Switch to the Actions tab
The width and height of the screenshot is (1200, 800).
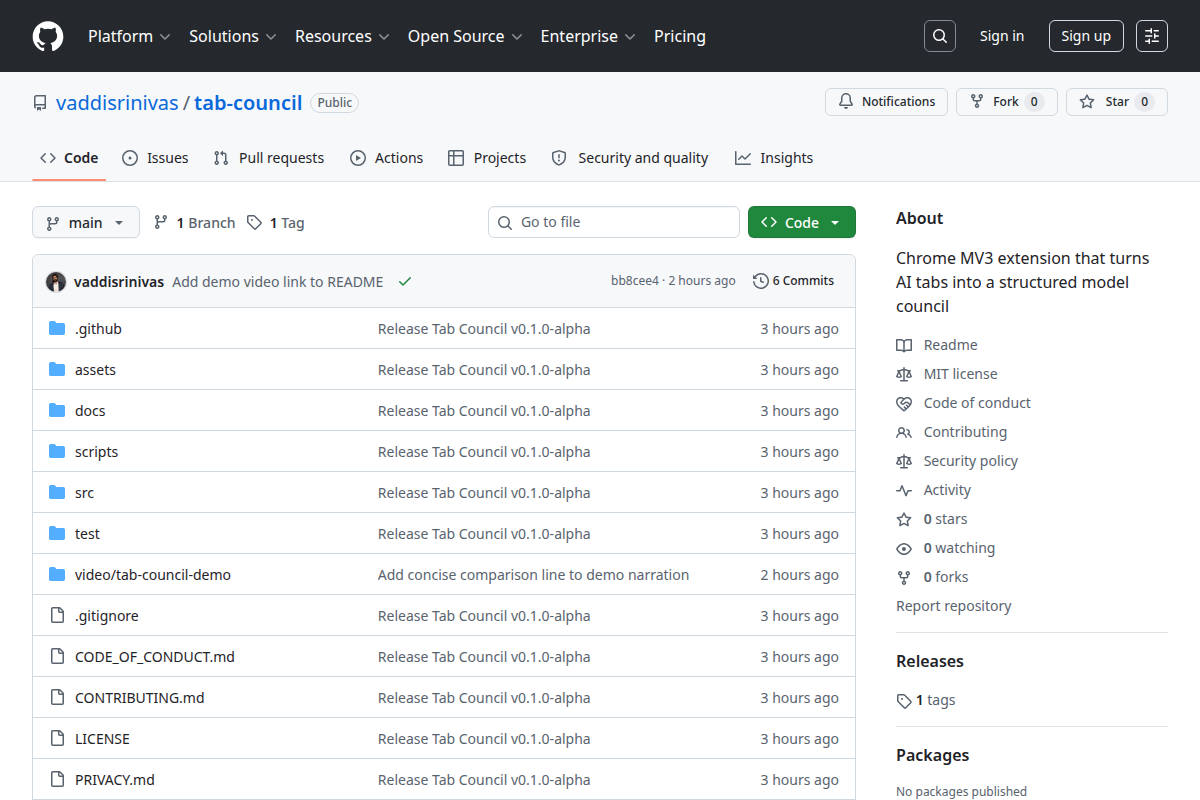tap(387, 158)
